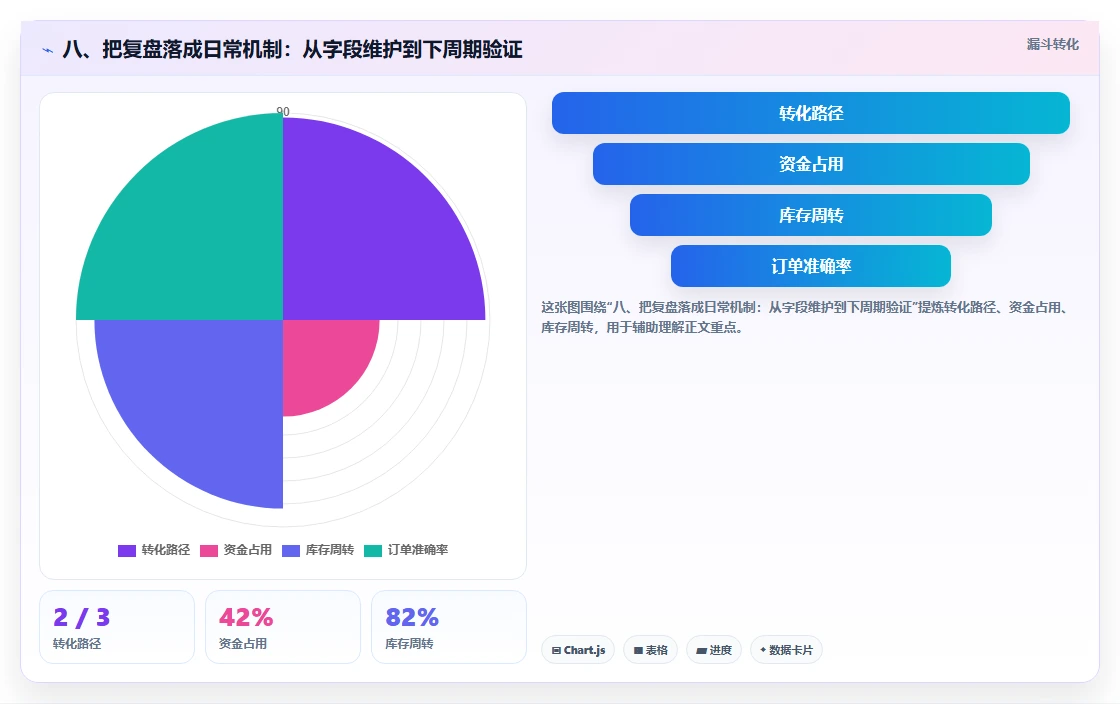Click the 库存周转 funnel bar
The width and height of the screenshot is (1120, 704).
811,215
